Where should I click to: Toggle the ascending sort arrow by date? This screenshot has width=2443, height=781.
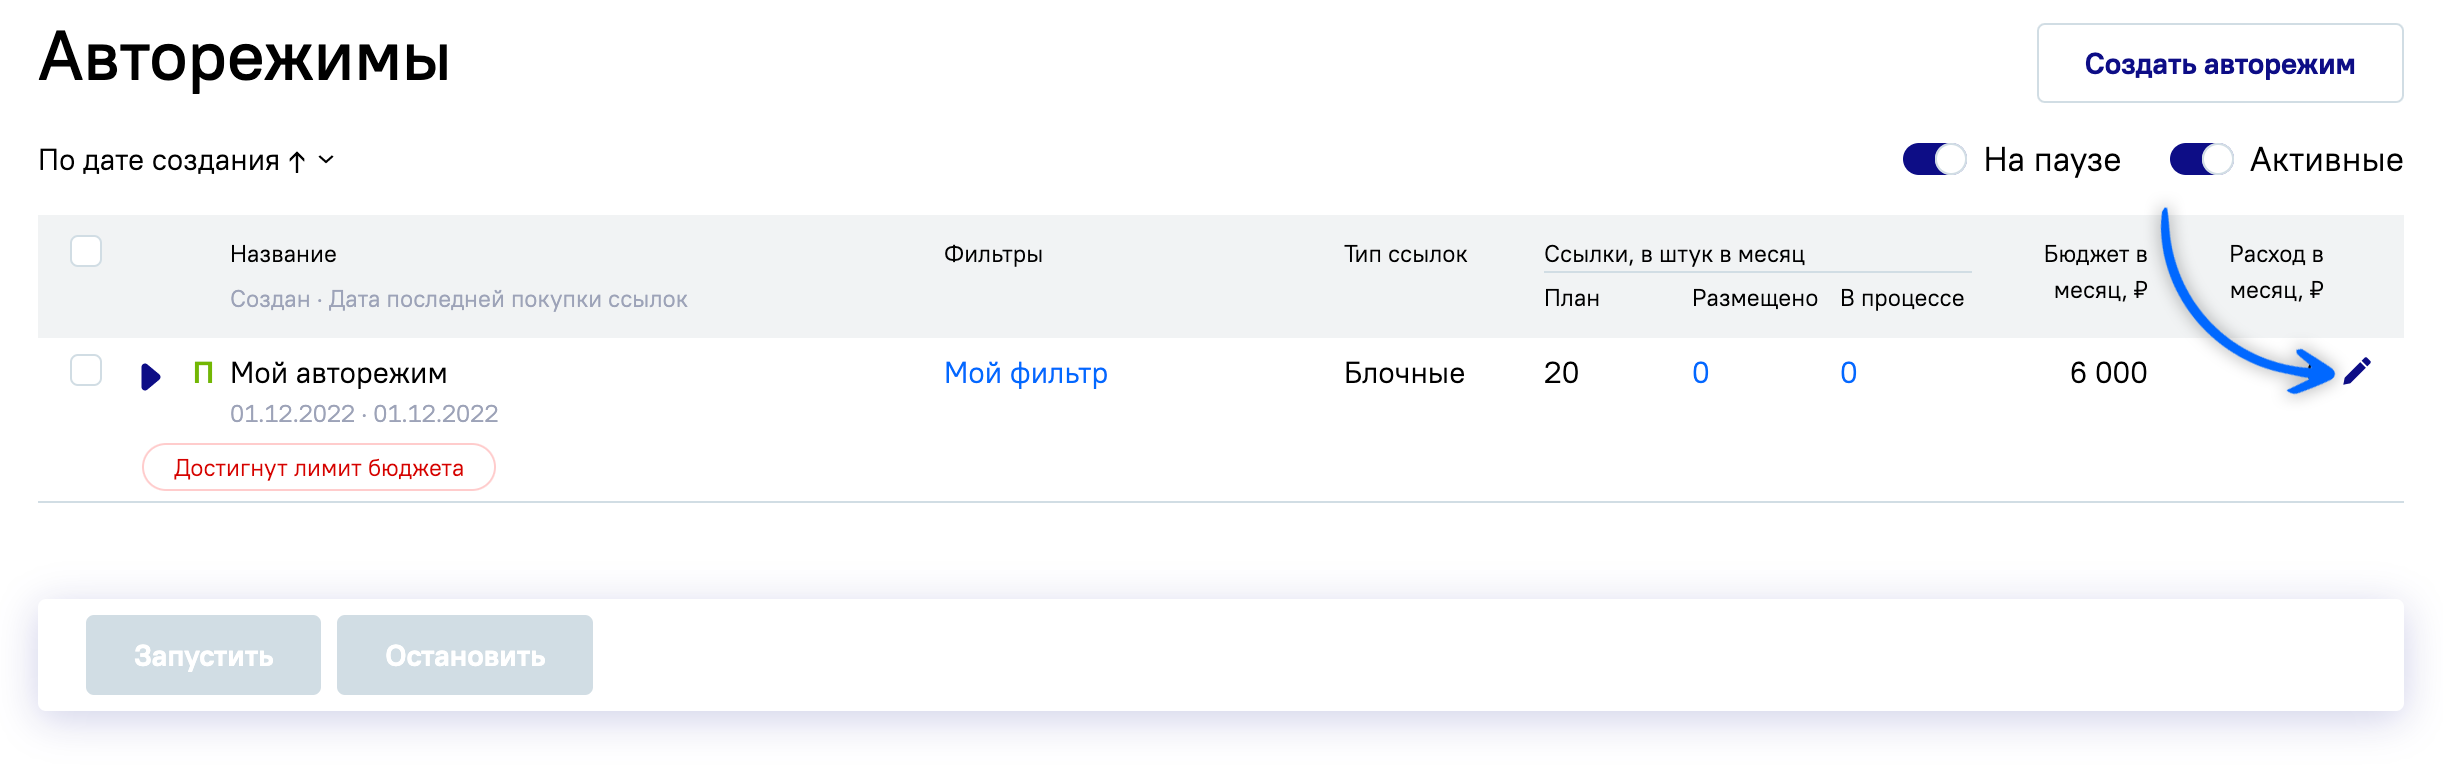(x=297, y=161)
